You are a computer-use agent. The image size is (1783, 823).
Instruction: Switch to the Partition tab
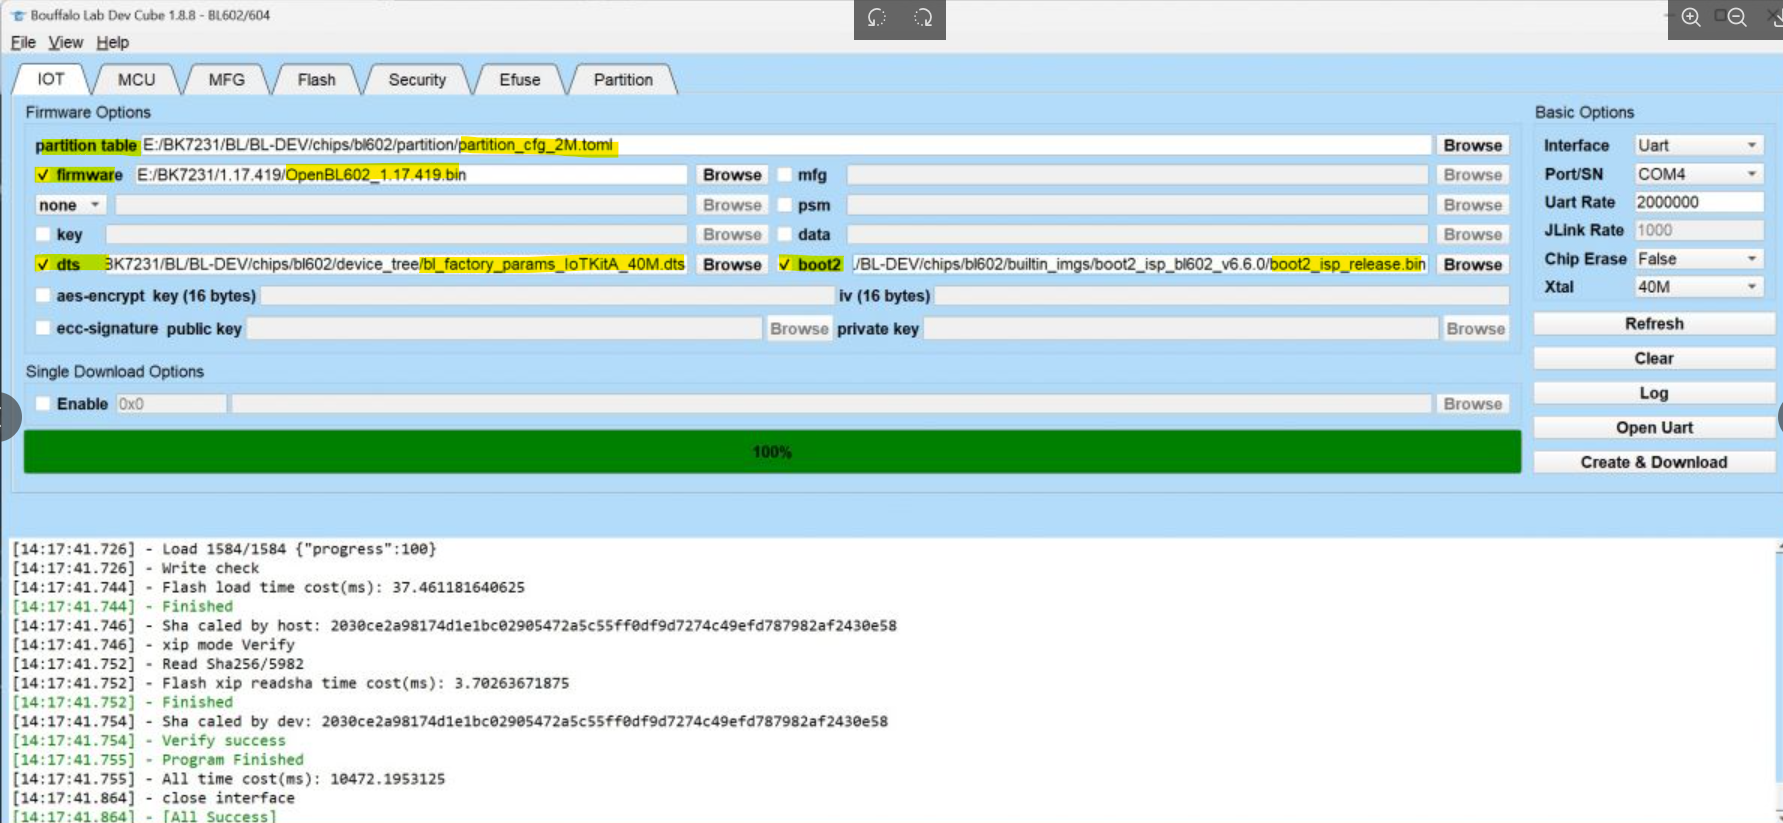tap(623, 79)
